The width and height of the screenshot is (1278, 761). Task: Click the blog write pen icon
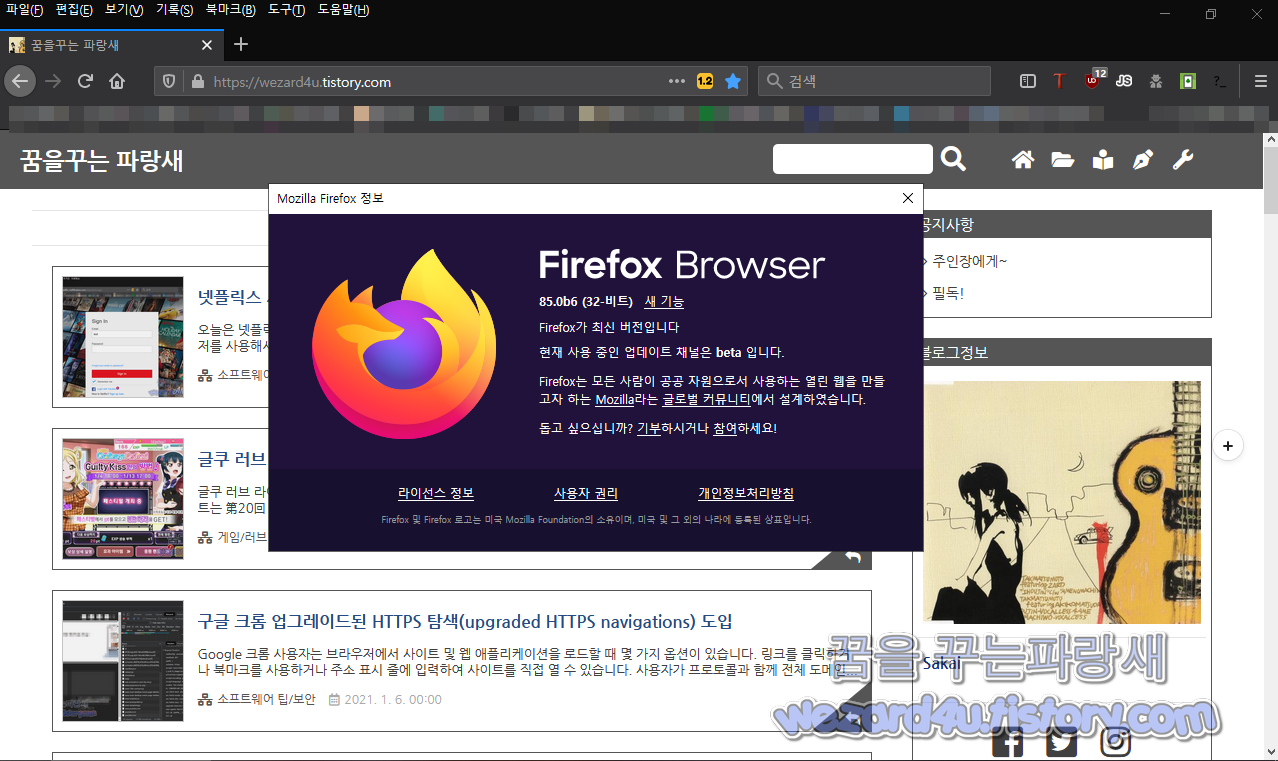tap(1143, 160)
